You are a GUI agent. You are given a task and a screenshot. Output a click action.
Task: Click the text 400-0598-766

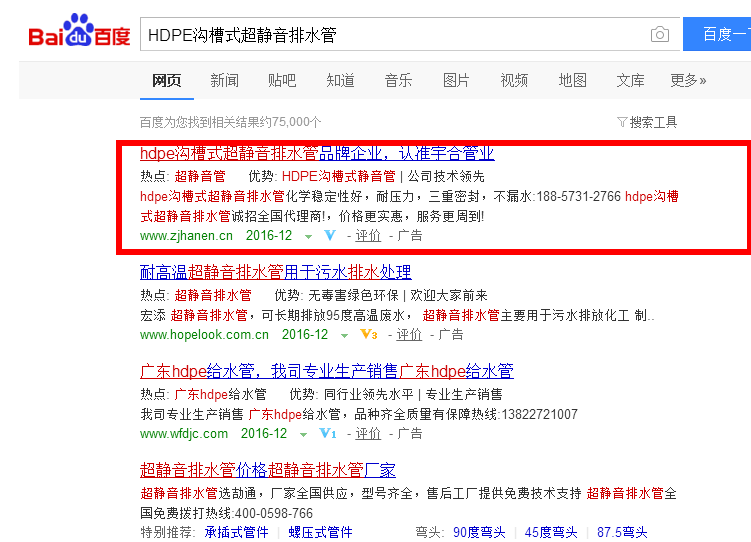click(x=273, y=513)
